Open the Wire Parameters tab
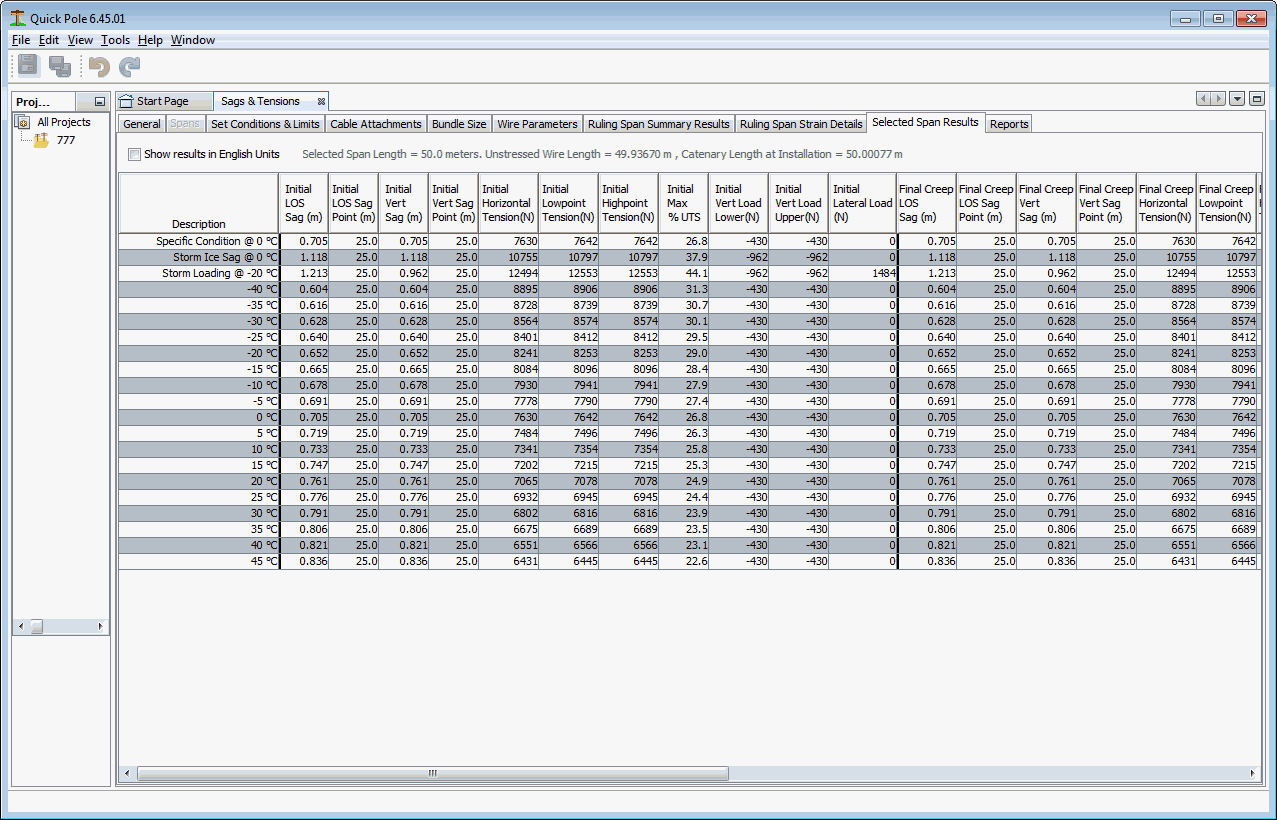This screenshot has height=820, width=1277. tap(537, 124)
